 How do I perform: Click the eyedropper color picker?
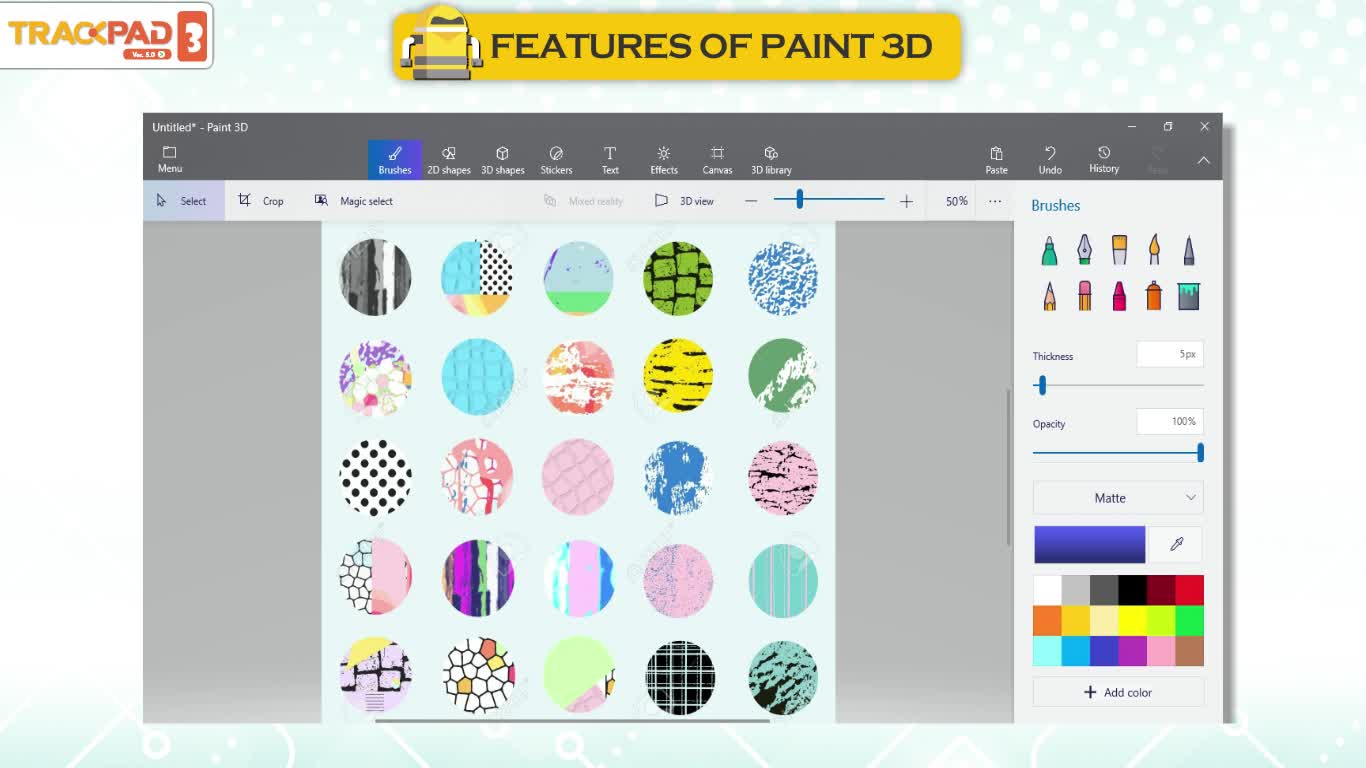click(x=1176, y=545)
